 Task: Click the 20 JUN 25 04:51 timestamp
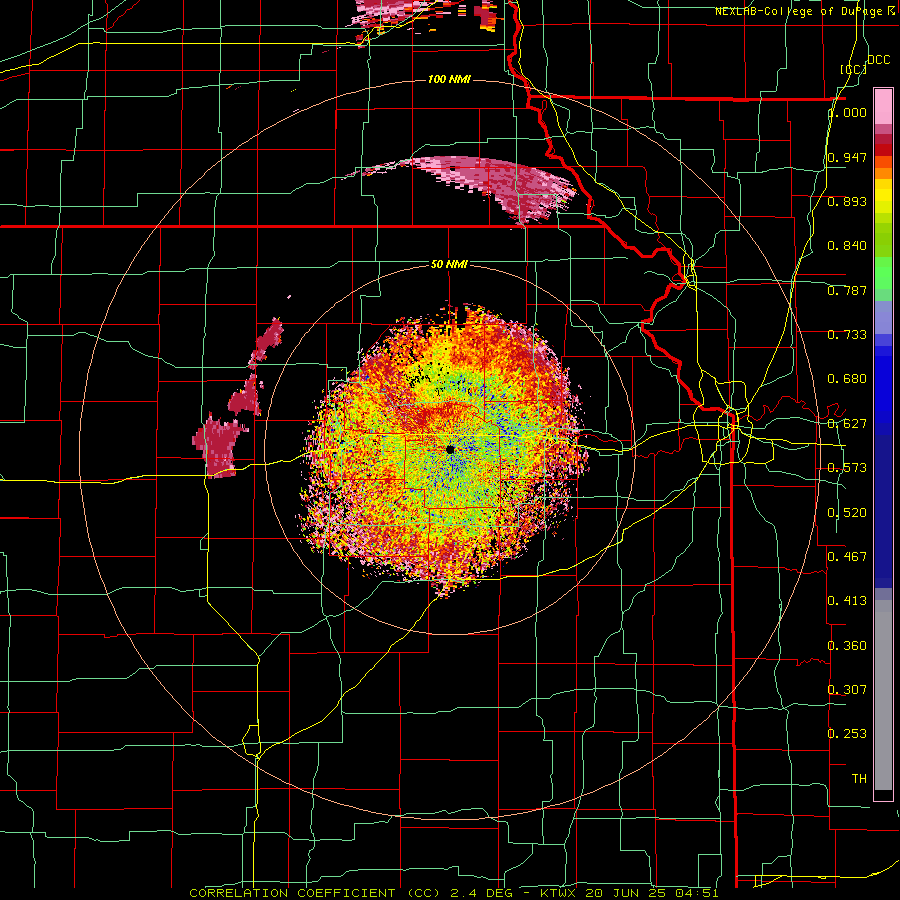652,893
